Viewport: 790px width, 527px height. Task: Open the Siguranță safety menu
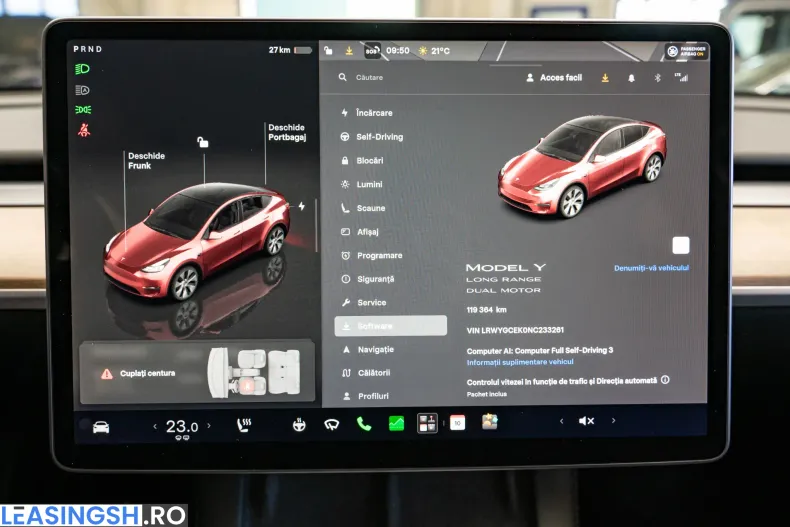[x=368, y=279]
